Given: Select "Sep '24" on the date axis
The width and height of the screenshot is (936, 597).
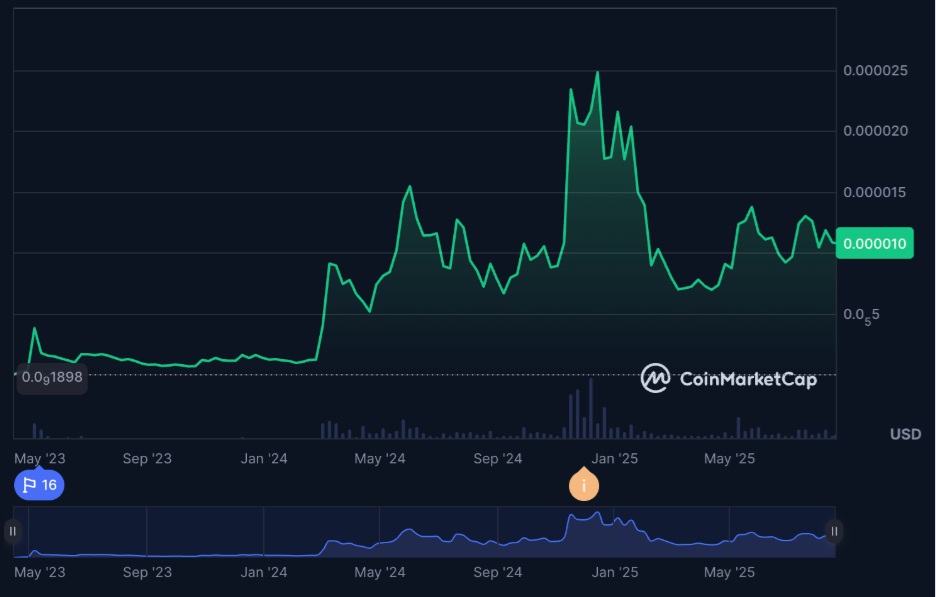Looking at the screenshot, I should tap(498, 458).
